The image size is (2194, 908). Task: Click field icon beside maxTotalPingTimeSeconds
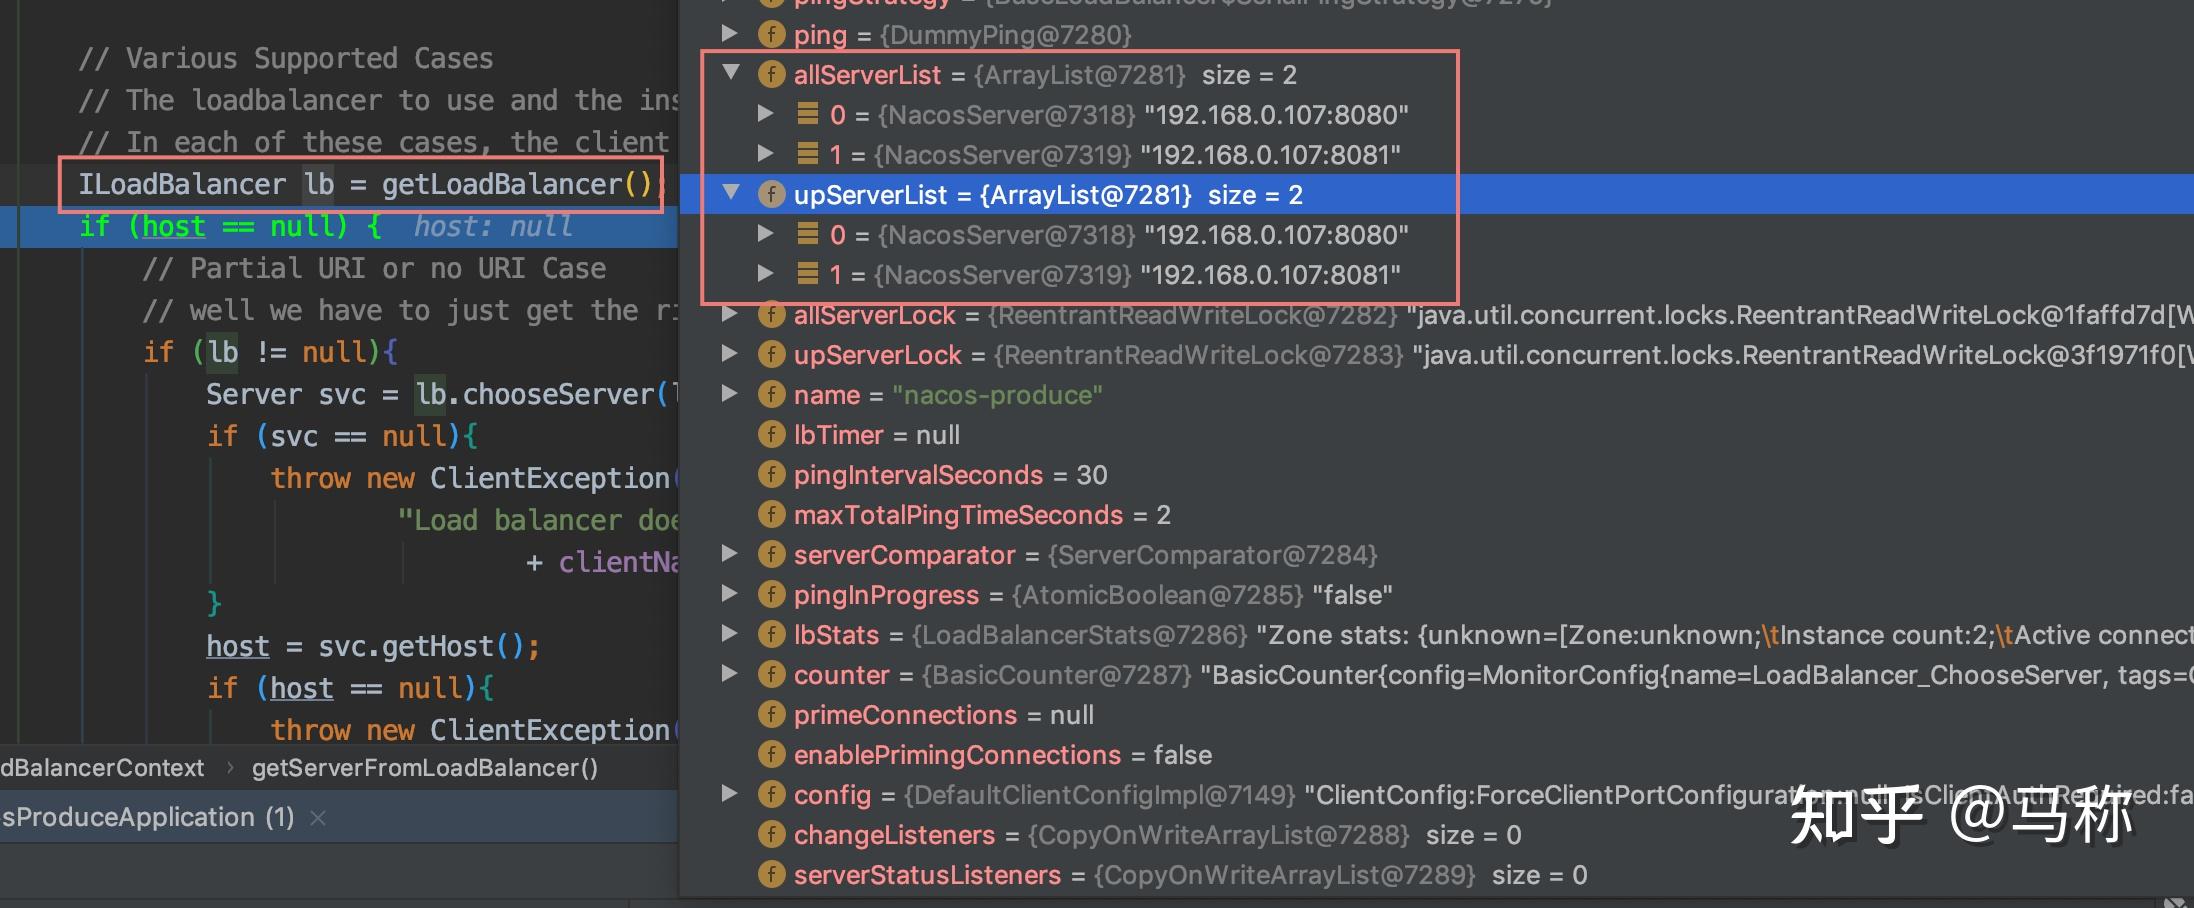click(771, 514)
